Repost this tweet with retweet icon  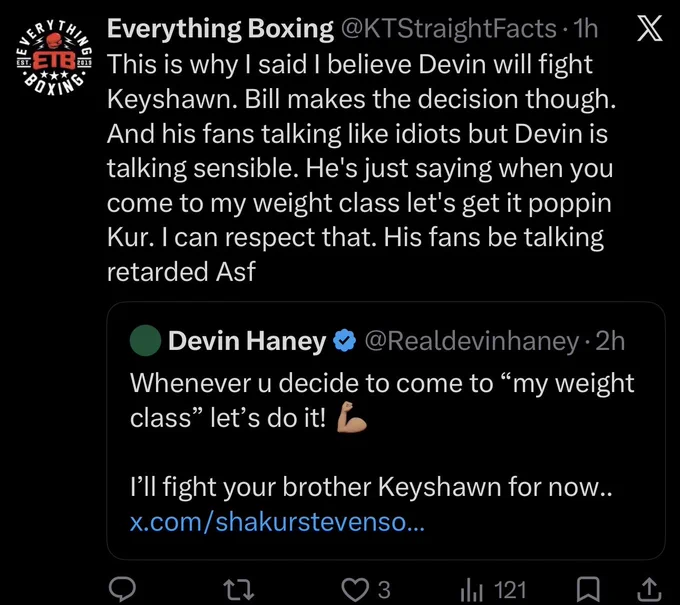point(238,590)
